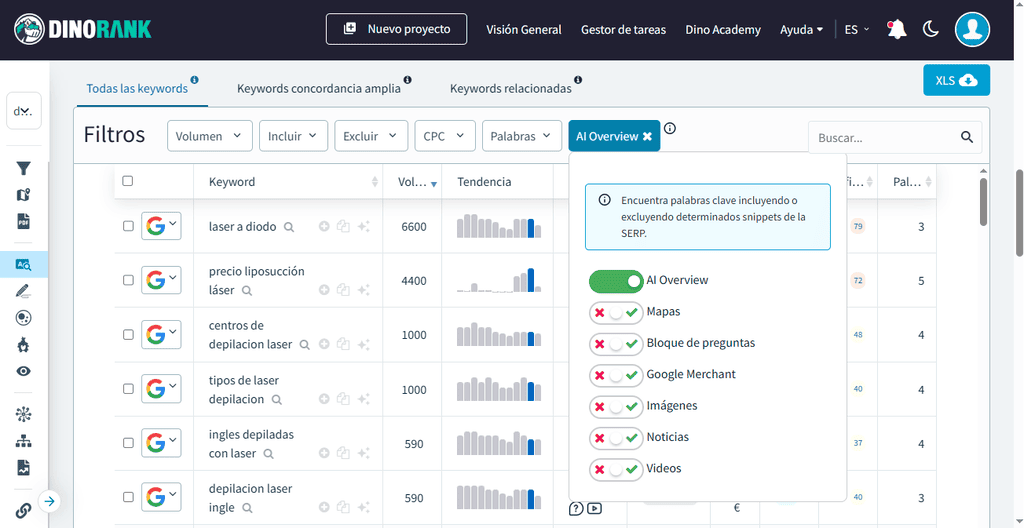The width and height of the screenshot is (1024, 528).
Task: Open Keywords concordancia amplia tab
Action: tap(318, 88)
